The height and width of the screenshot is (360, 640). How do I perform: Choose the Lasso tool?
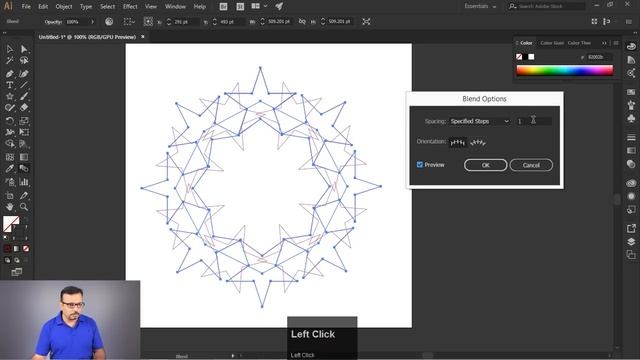click(24, 60)
